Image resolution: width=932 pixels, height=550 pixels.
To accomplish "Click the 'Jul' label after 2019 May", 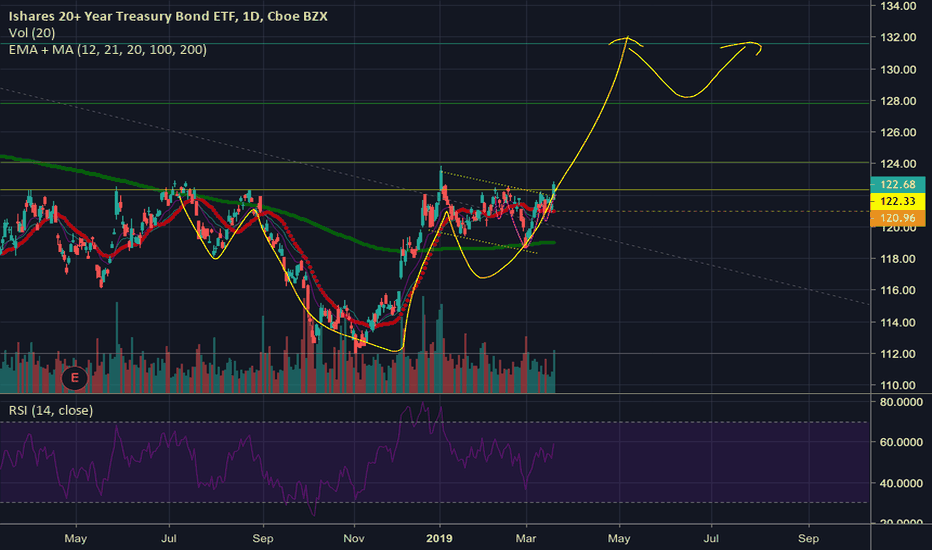I will pos(711,539).
